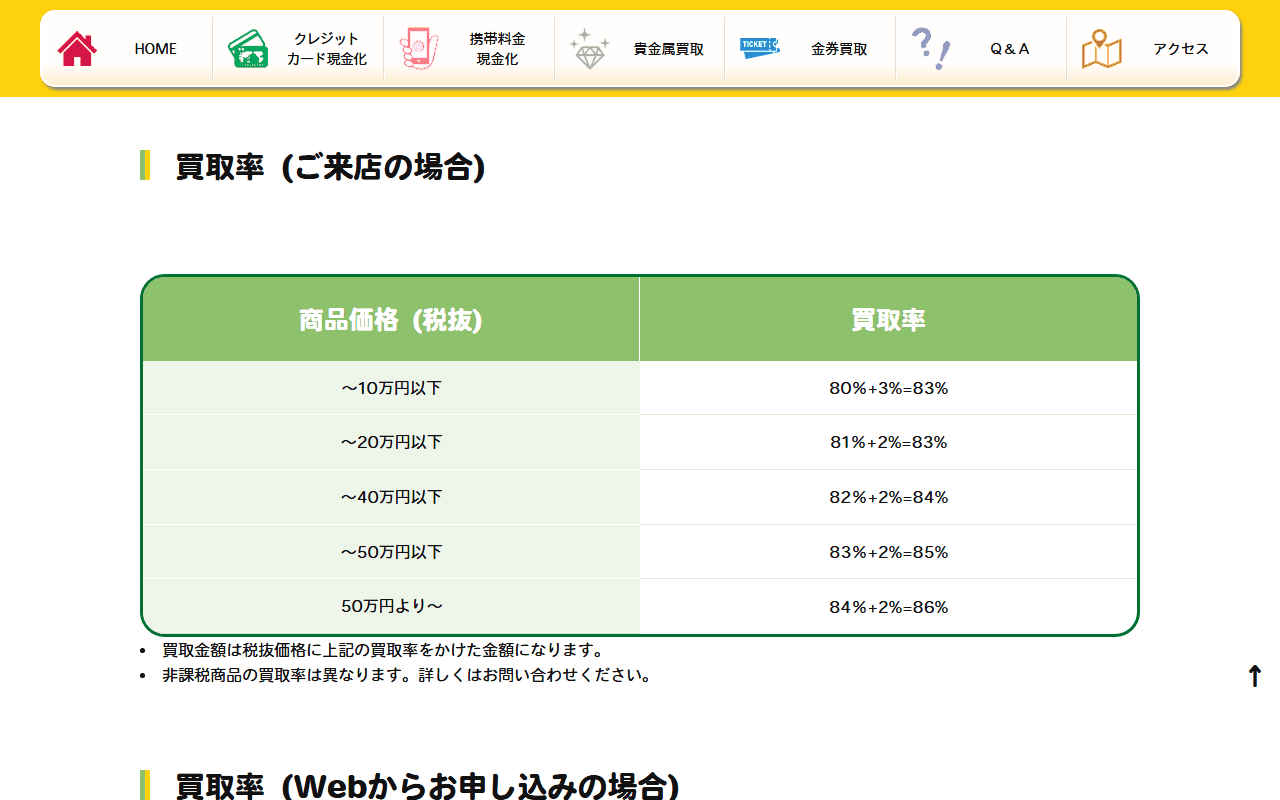The image size is (1280, 800).
Task: Click table header 買取率
Action: pos(888,320)
